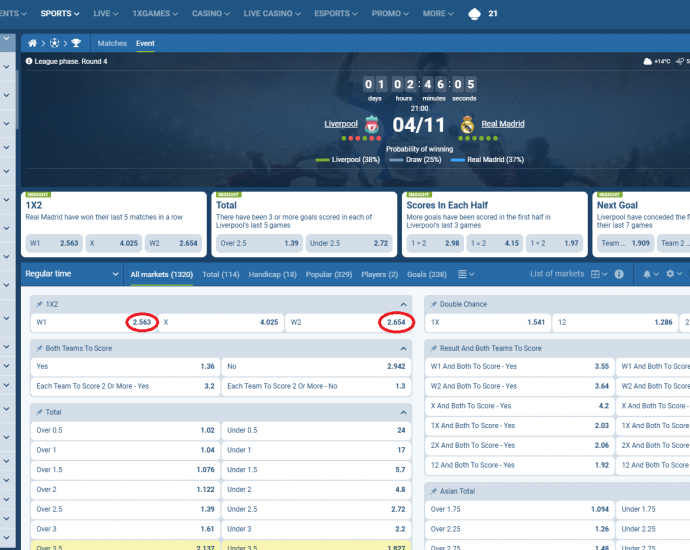The height and width of the screenshot is (550, 690).
Task: Click the trophy icon in breadcrumb
Action: (x=75, y=44)
